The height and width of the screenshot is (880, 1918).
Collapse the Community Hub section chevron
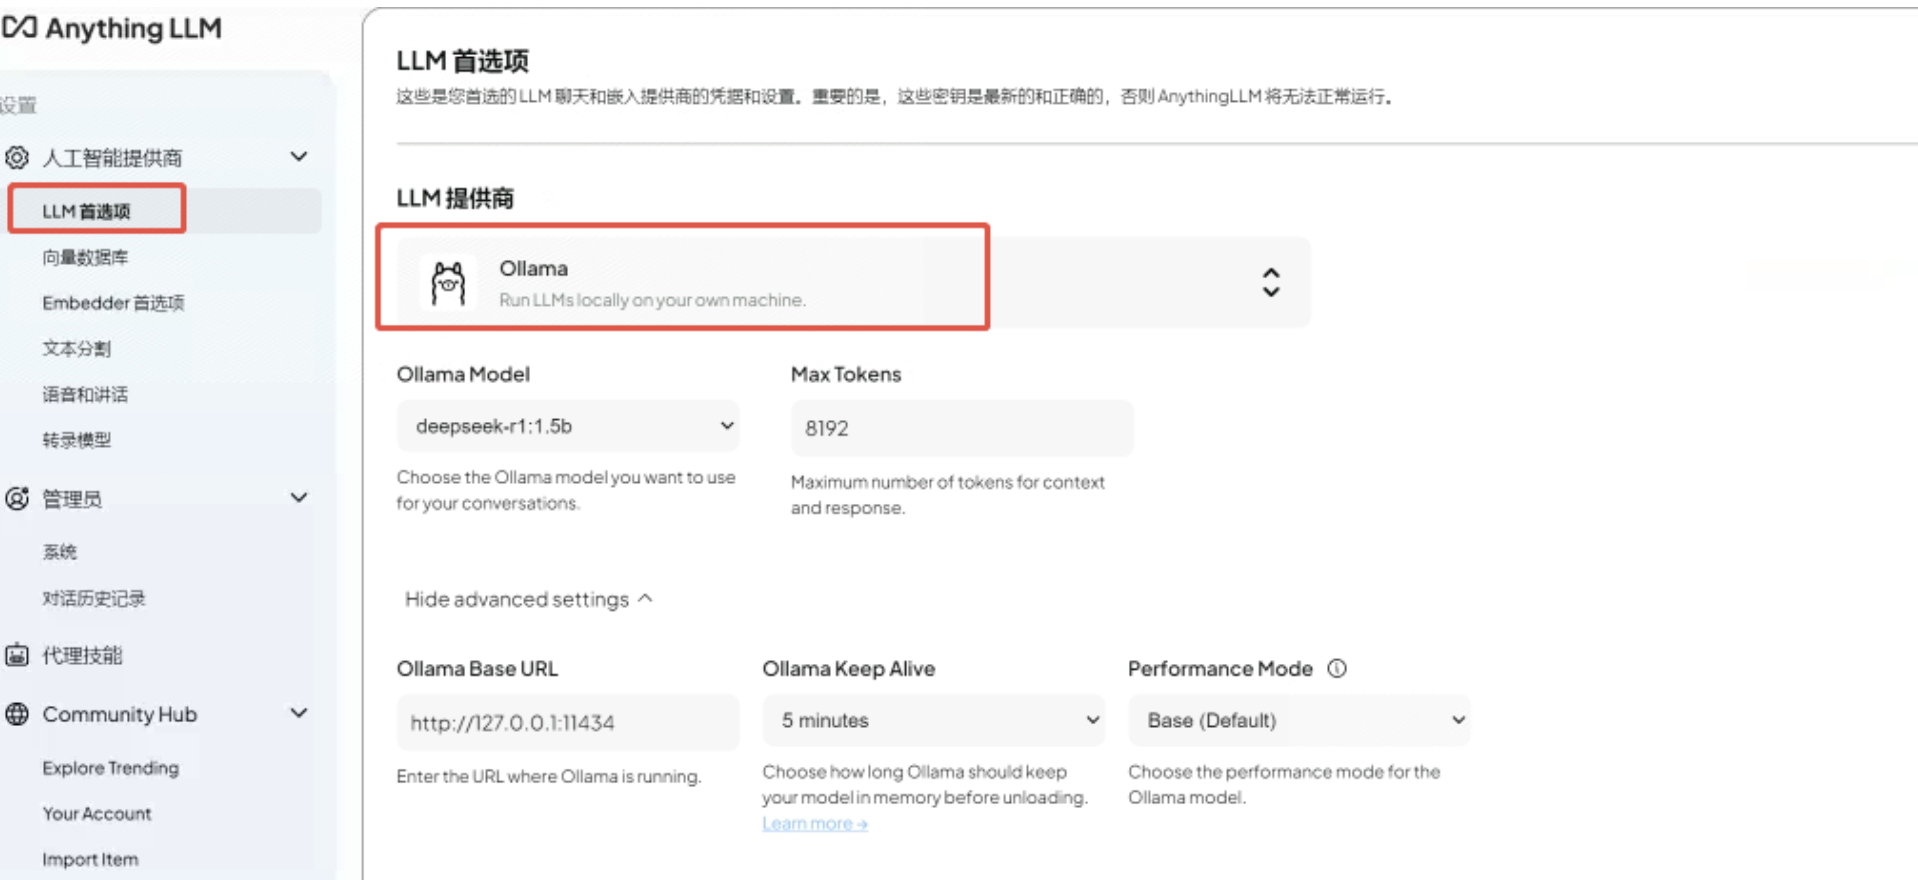coord(298,713)
